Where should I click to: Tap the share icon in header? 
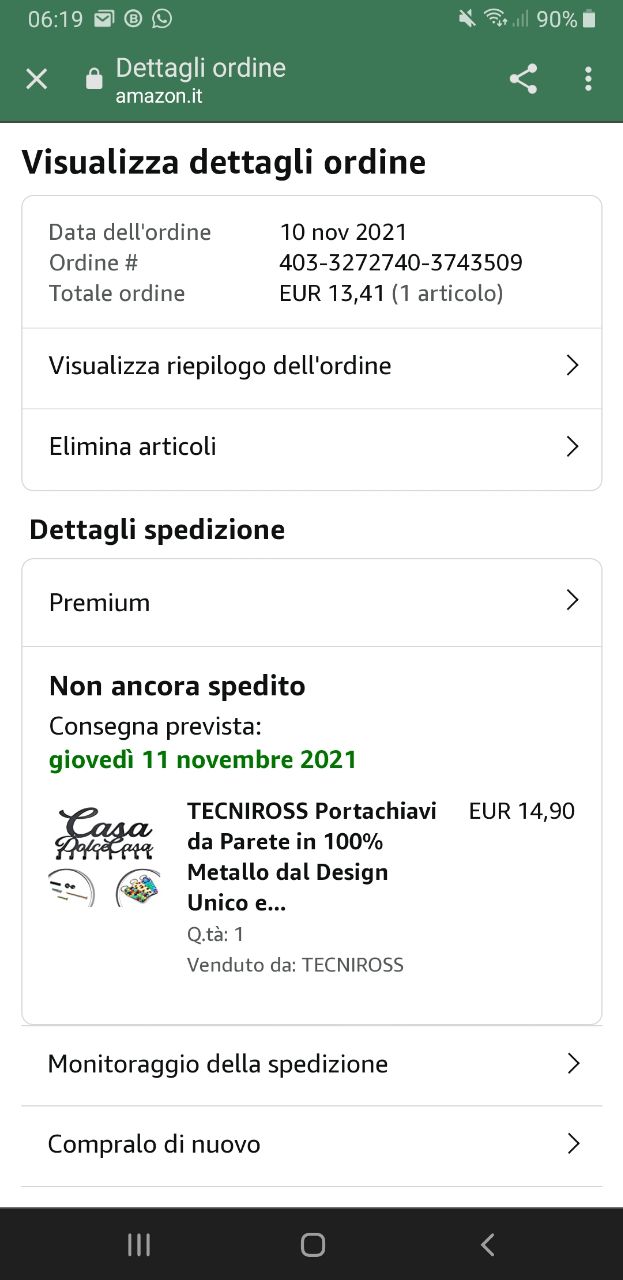523,79
